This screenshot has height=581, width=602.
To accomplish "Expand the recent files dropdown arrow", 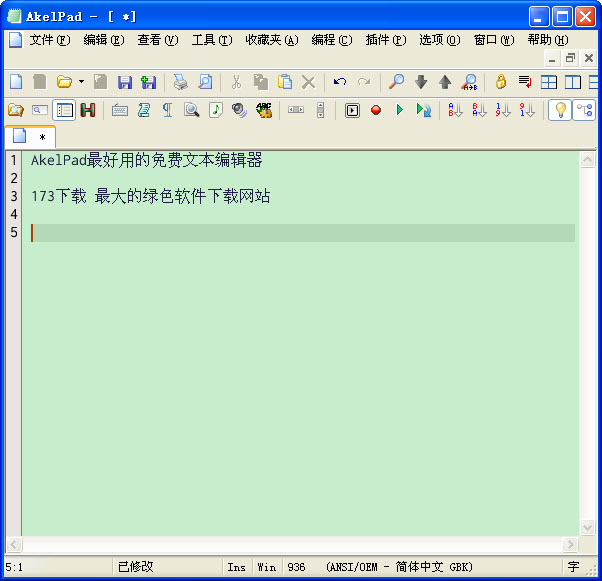I will pyautogui.click(x=81, y=82).
